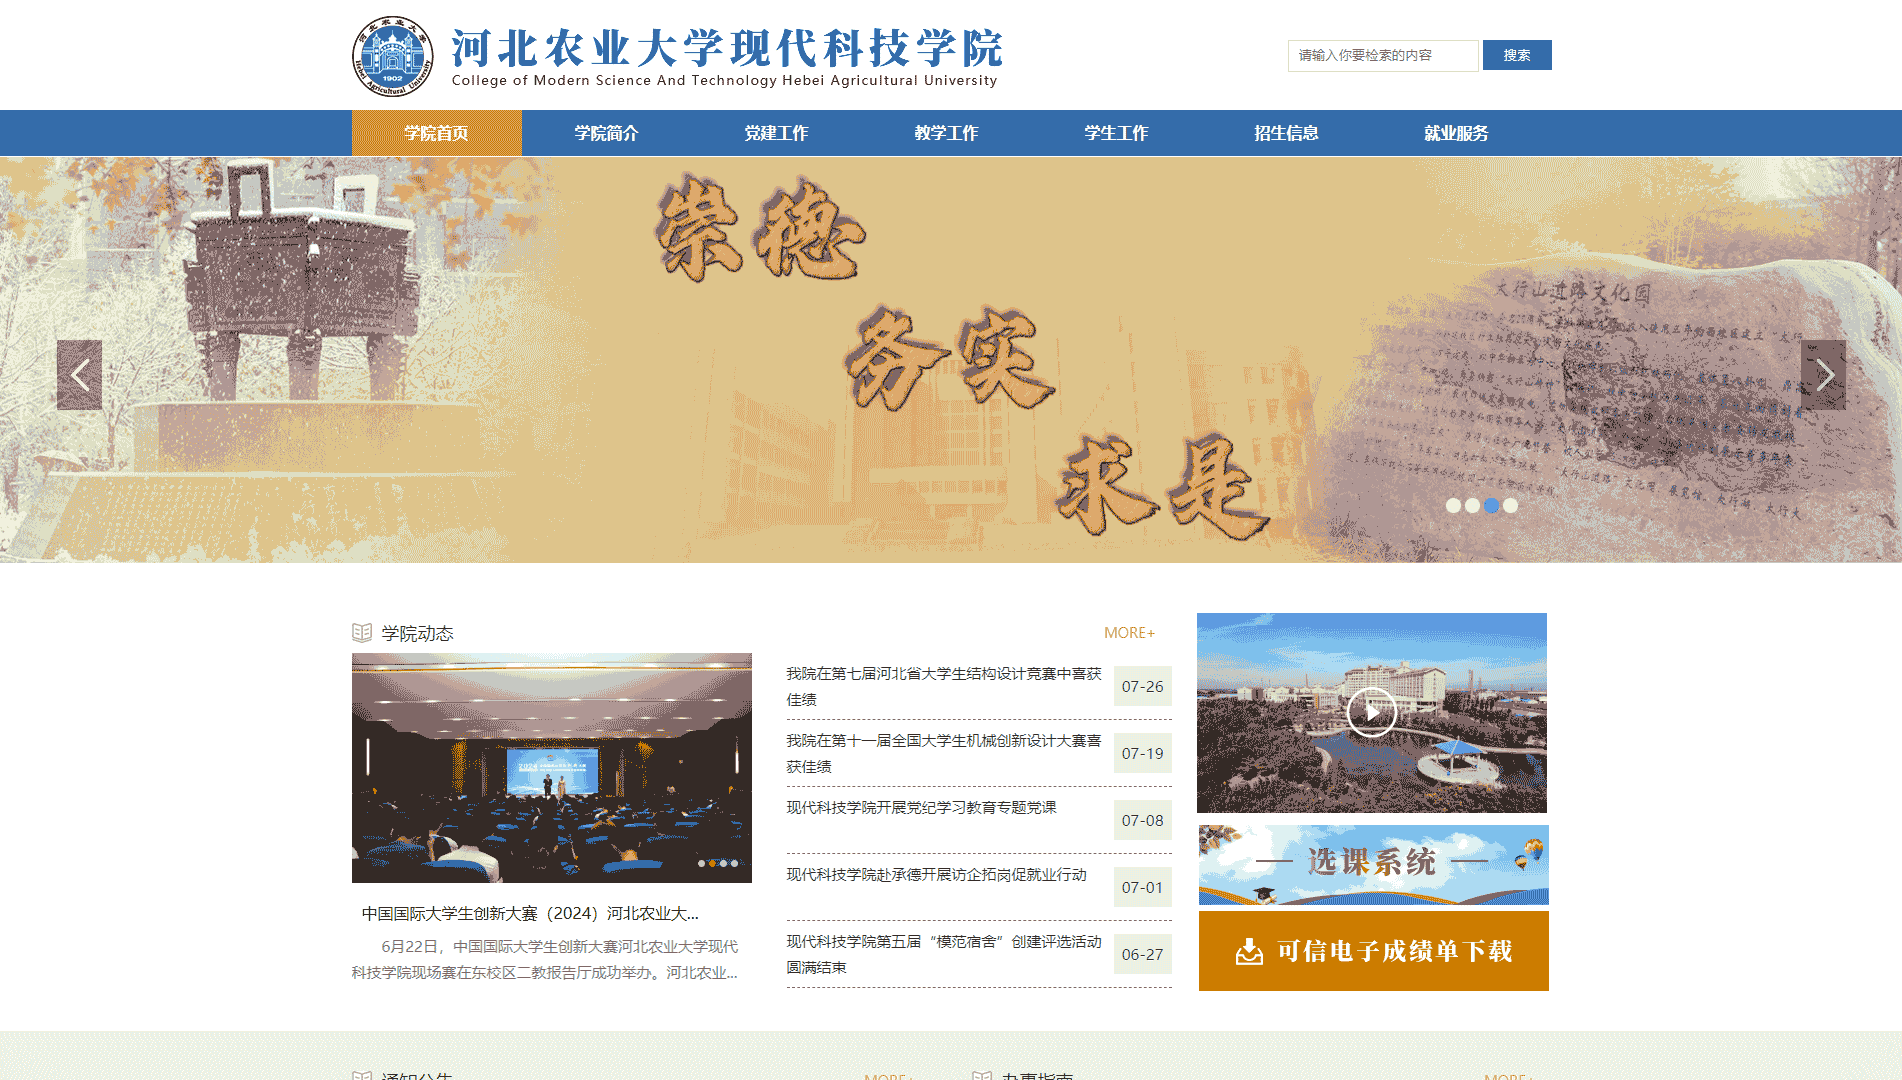The image size is (1902, 1080).
Task: Click download icon on 可信电子成绩单下载 banner
Action: point(1249,951)
